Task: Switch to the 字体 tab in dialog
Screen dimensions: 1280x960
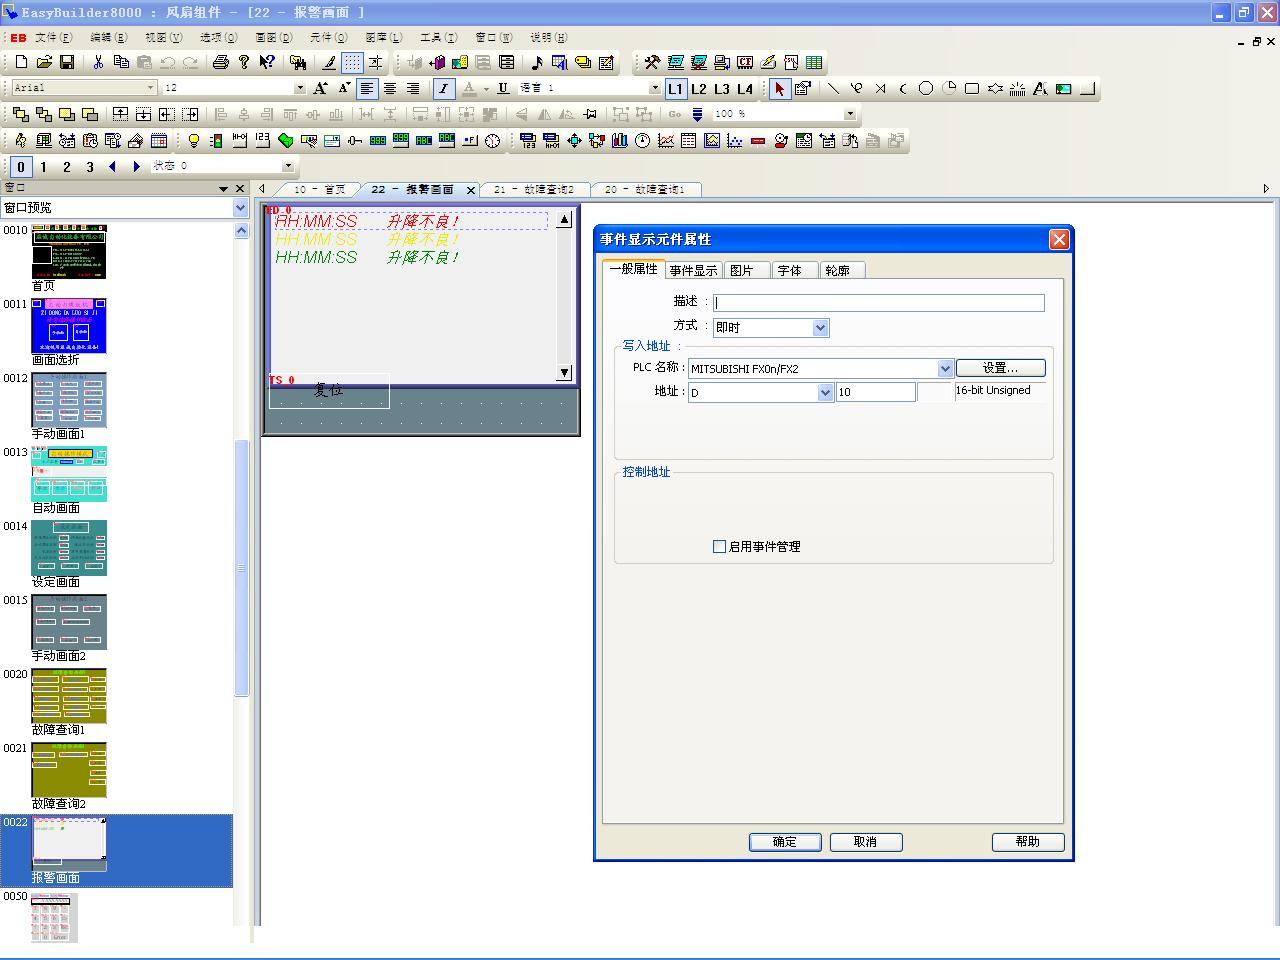Action: (790, 271)
